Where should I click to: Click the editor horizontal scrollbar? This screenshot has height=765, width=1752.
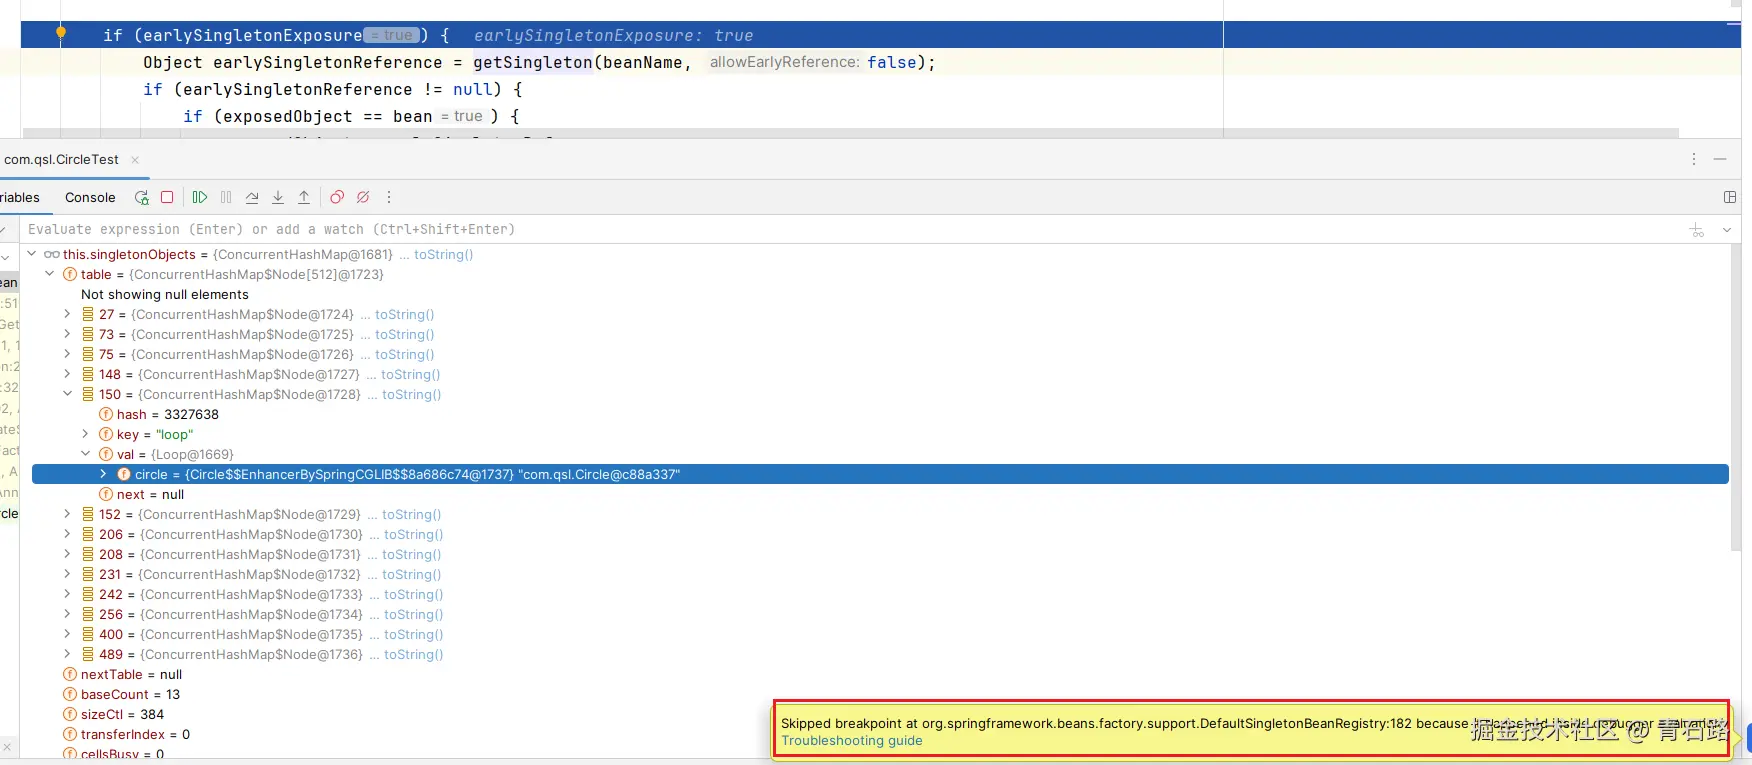pyautogui.click(x=850, y=133)
